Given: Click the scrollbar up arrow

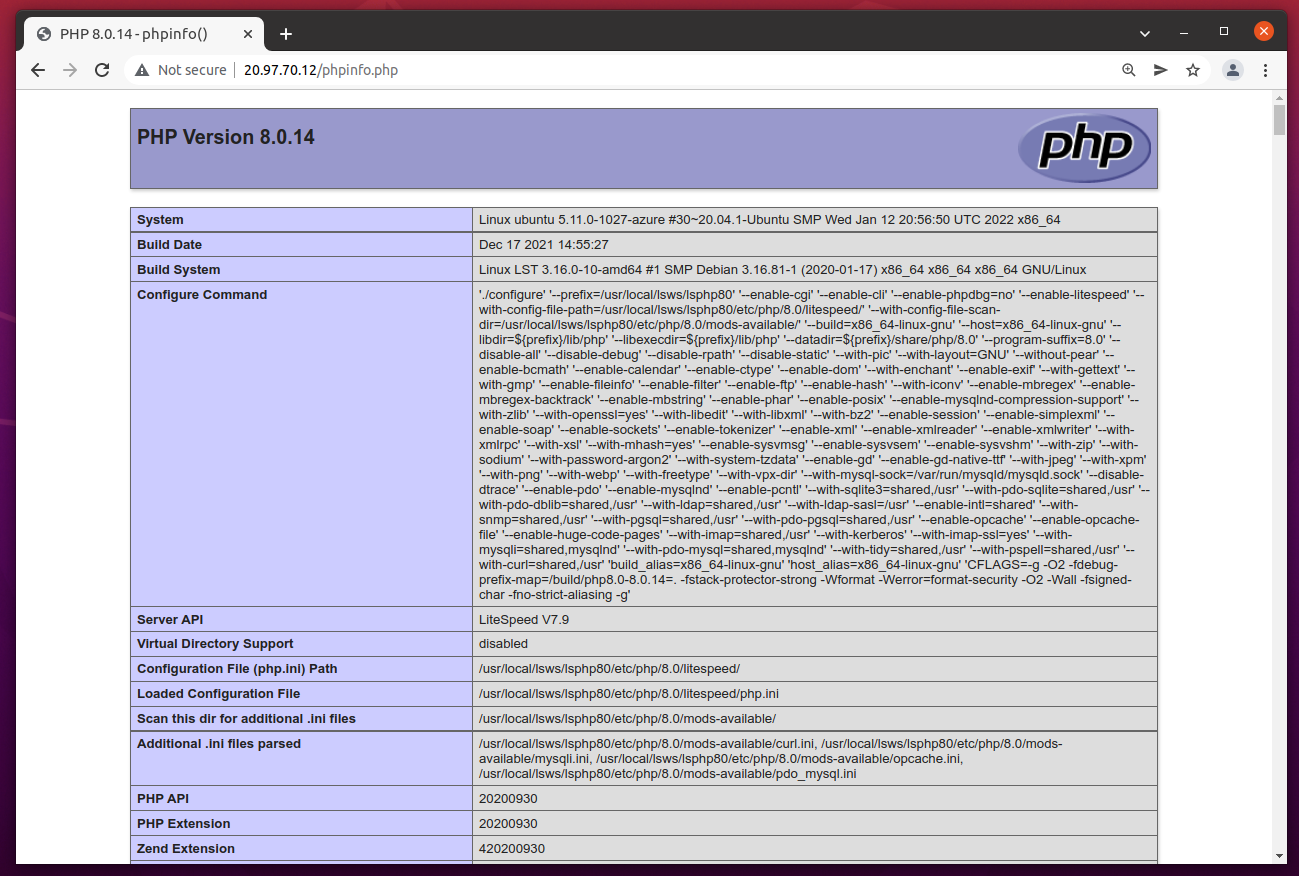Looking at the screenshot, I should [x=1279, y=98].
